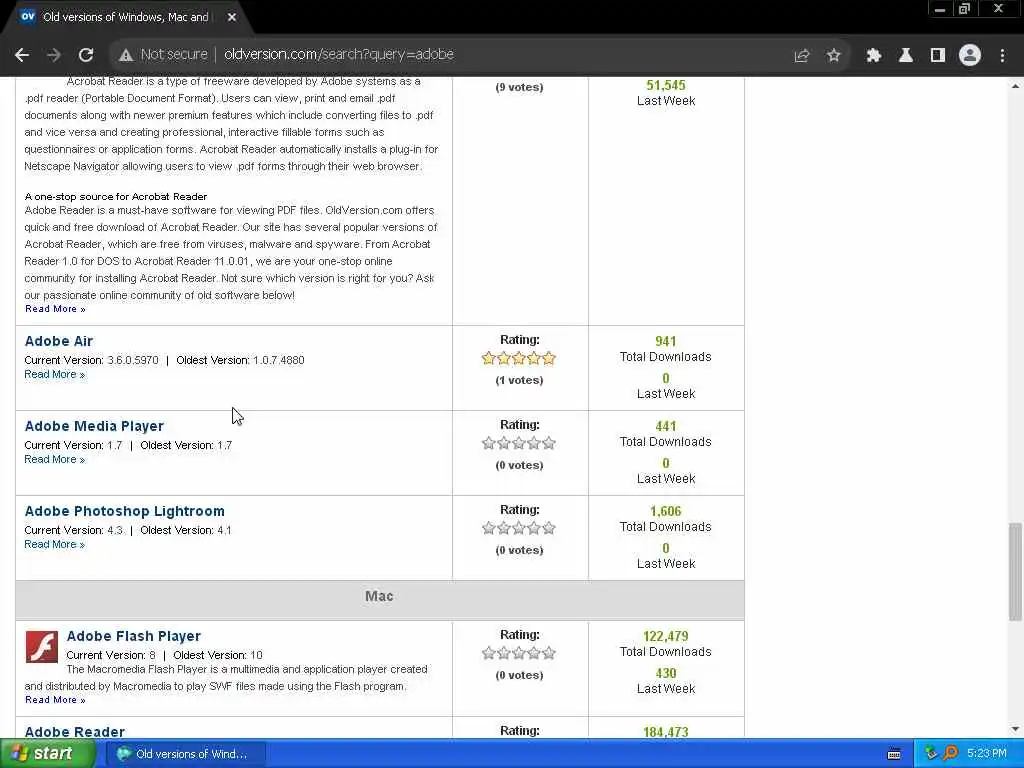Open the Adobe Media Player link
Screen dimensions: 1024x768
(x=94, y=426)
